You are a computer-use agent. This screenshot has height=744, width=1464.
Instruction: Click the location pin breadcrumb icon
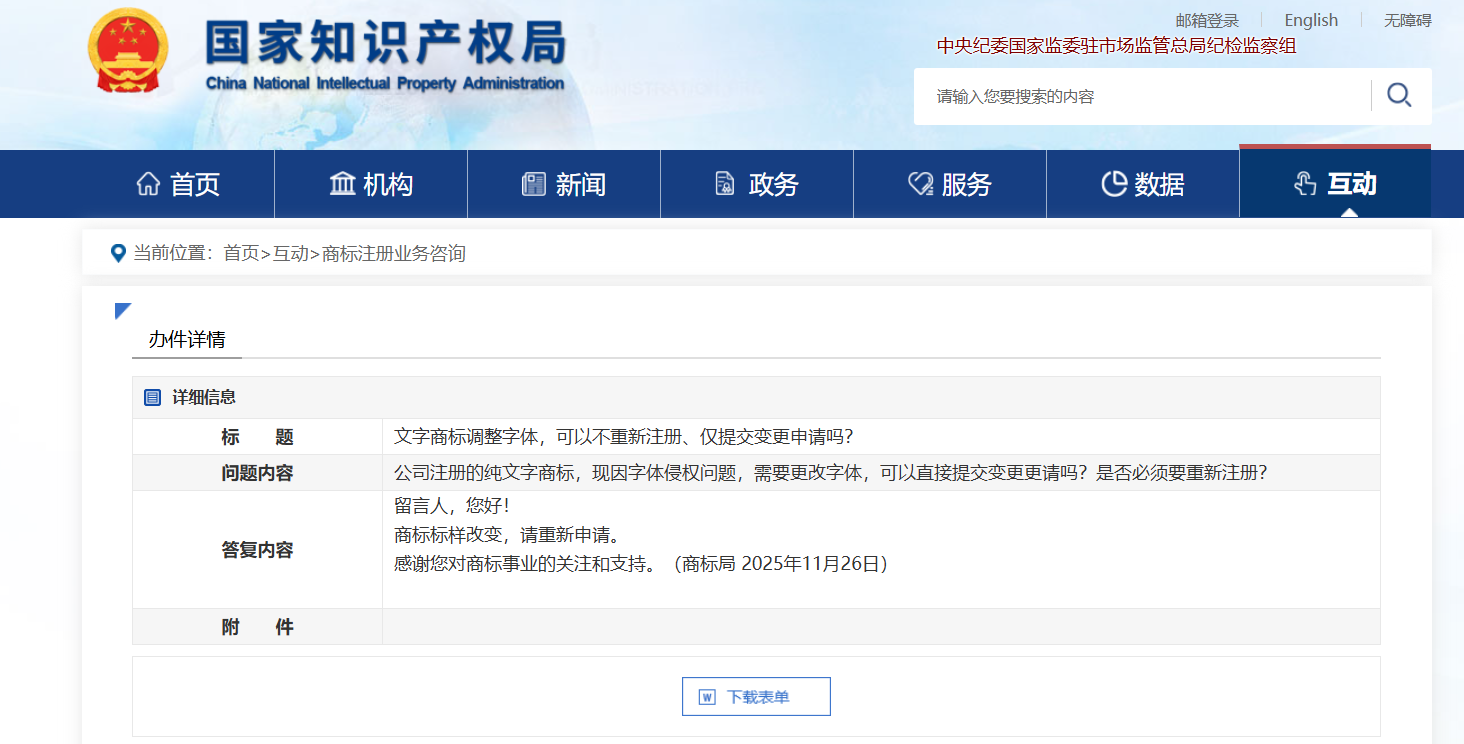pyautogui.click(x=118, y=253)
